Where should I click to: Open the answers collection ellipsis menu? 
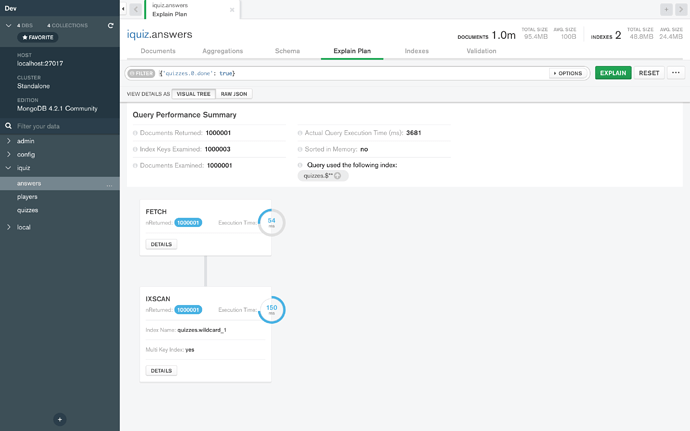110,184
